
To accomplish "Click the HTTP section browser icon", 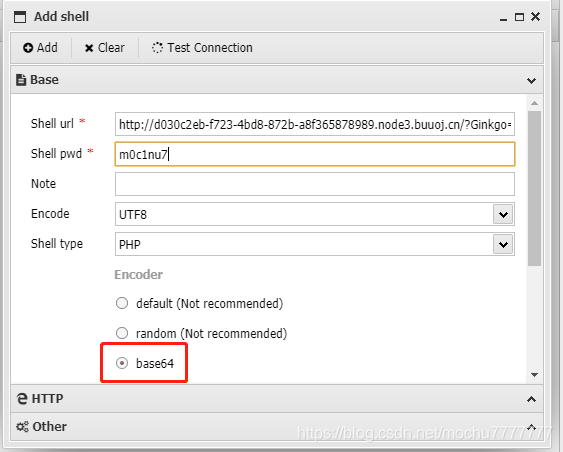I will coord(22,399).
